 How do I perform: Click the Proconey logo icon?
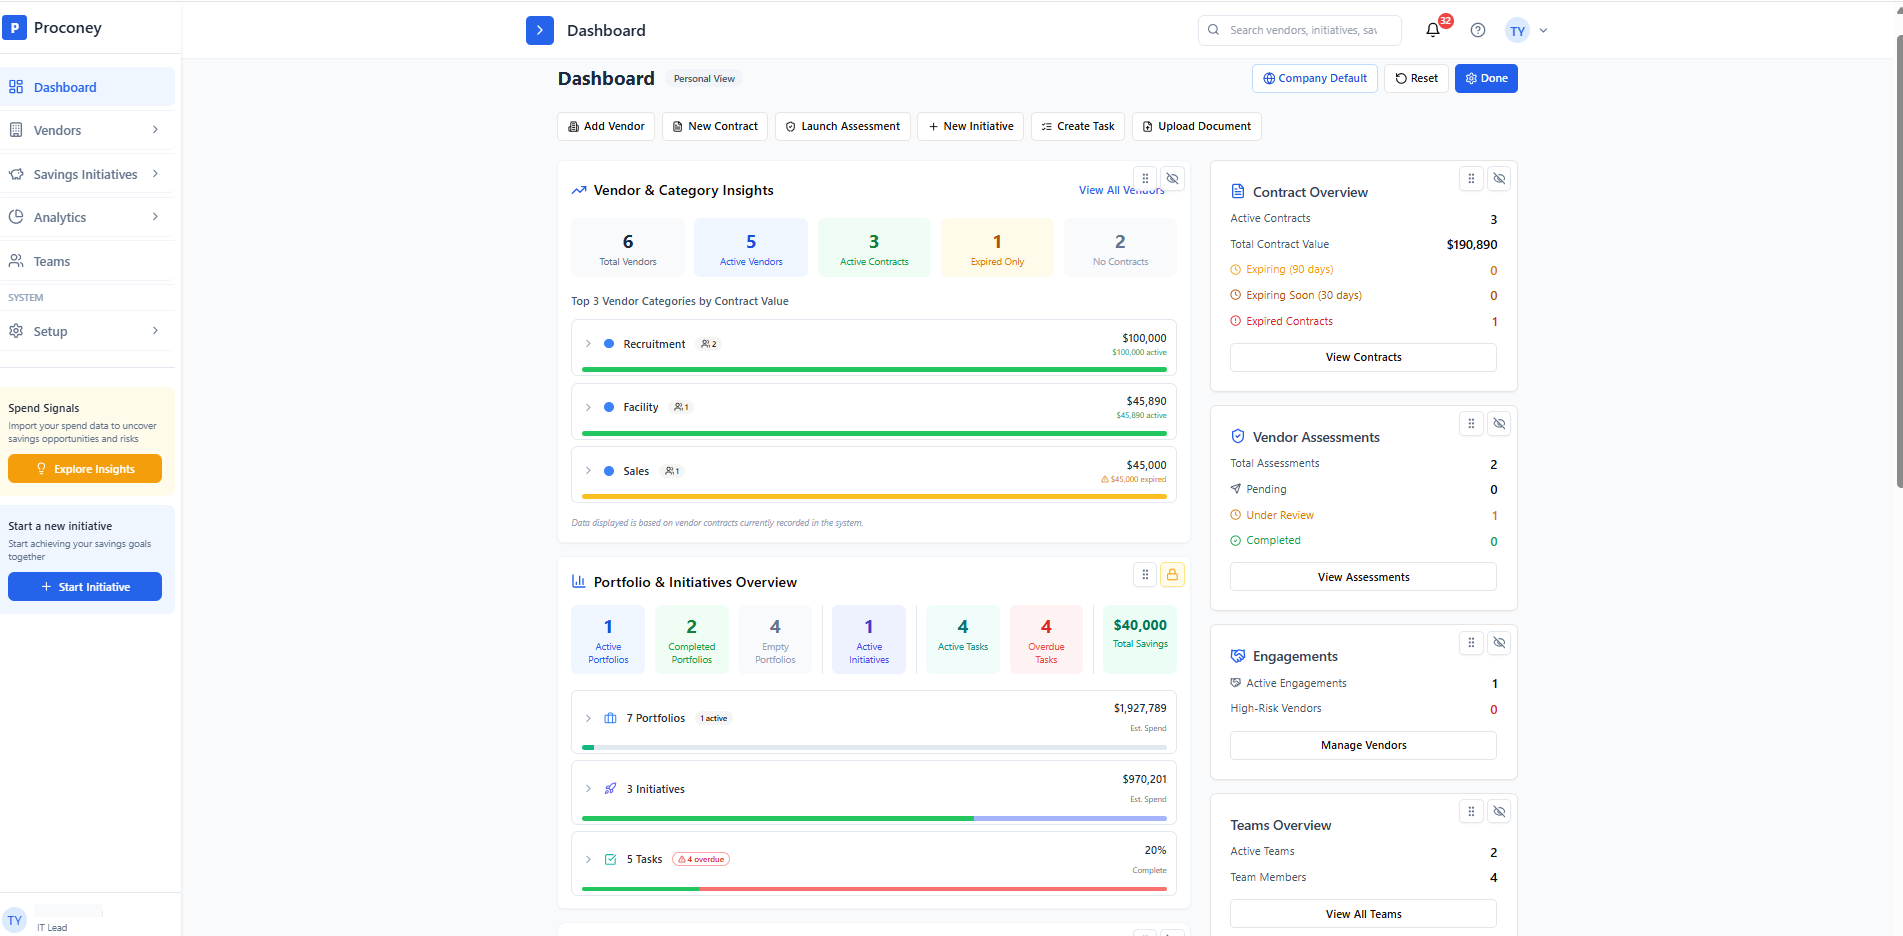pos(15,28)
